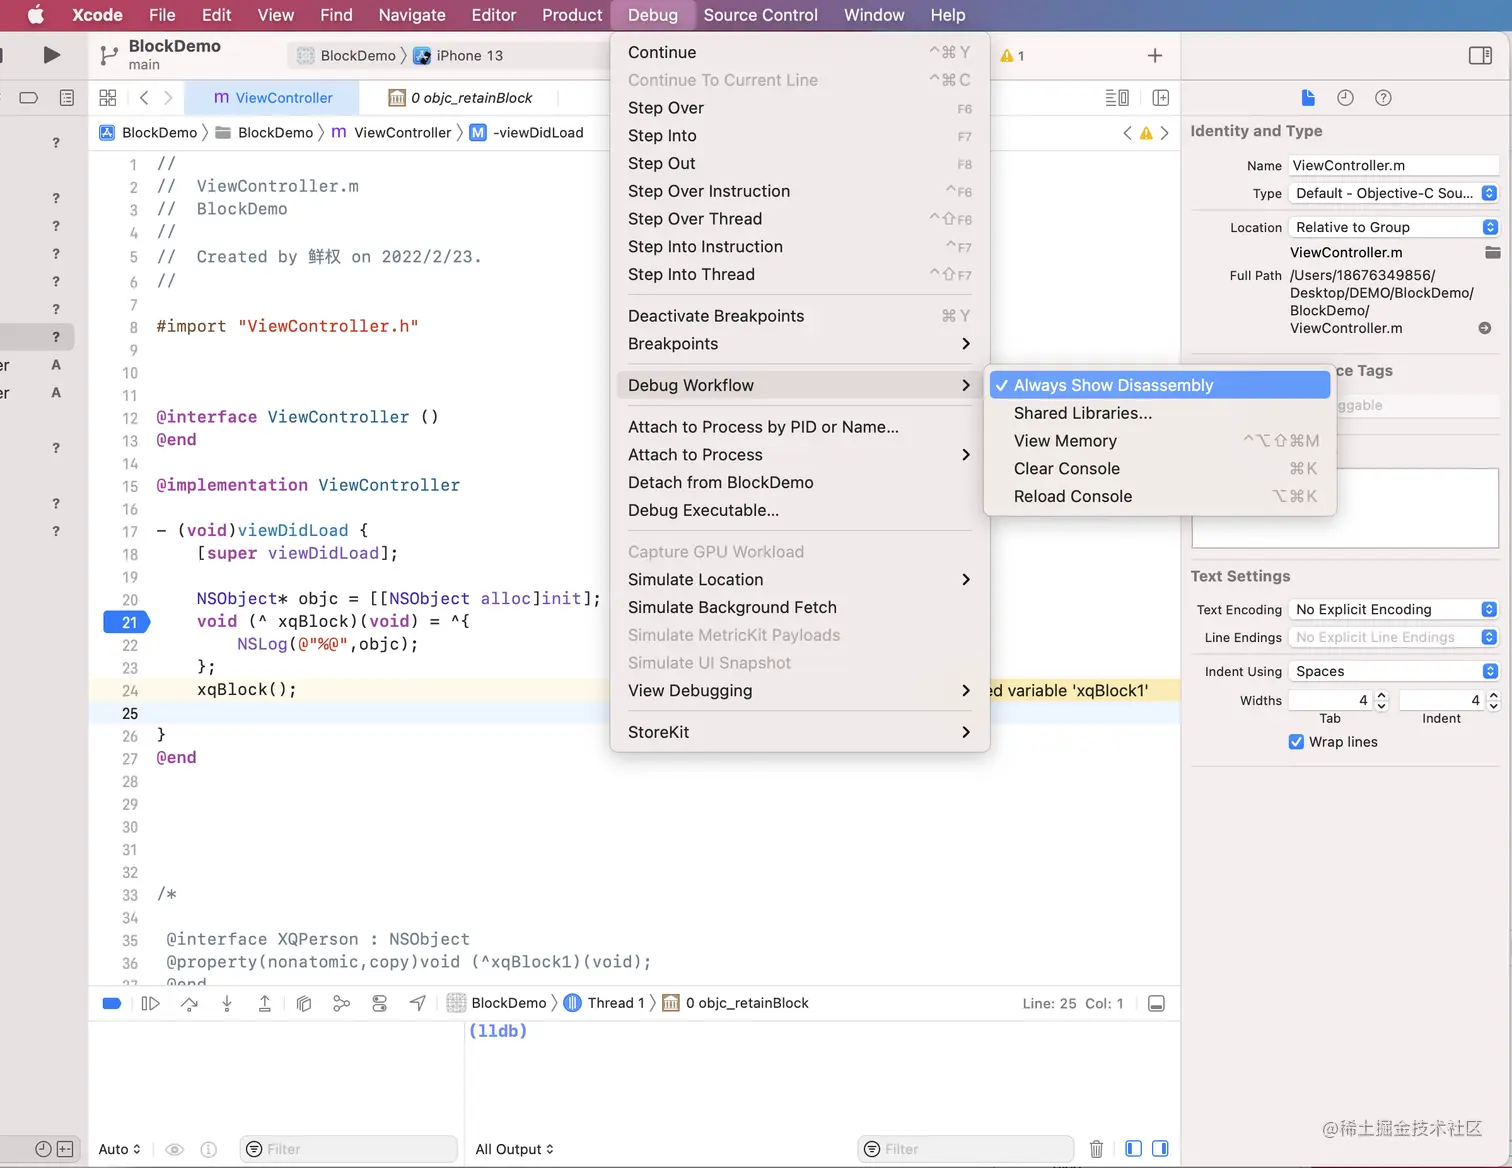Switch to 0 objc_retainBlock tab
1512x1168 pixels.
tap(460, 97)
